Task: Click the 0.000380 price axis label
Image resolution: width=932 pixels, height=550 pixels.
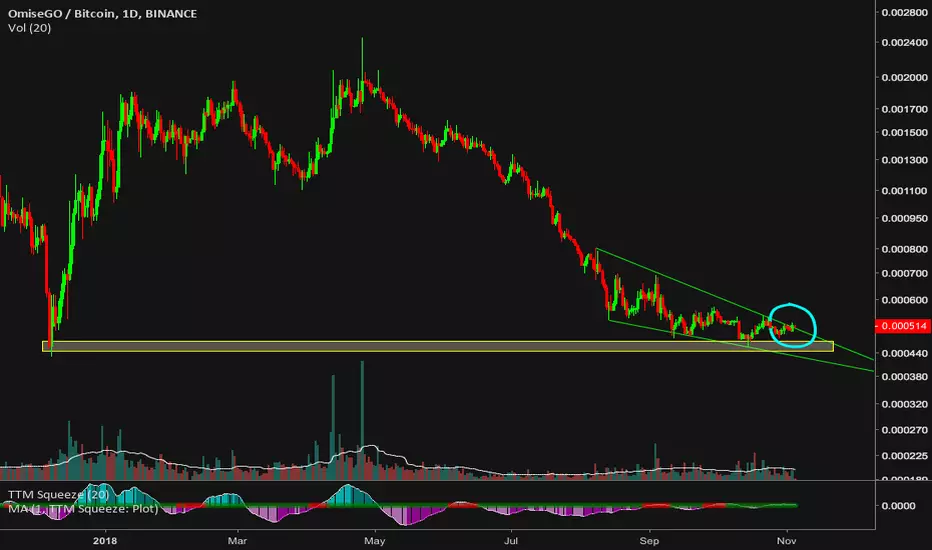Action: click(904, 377)
